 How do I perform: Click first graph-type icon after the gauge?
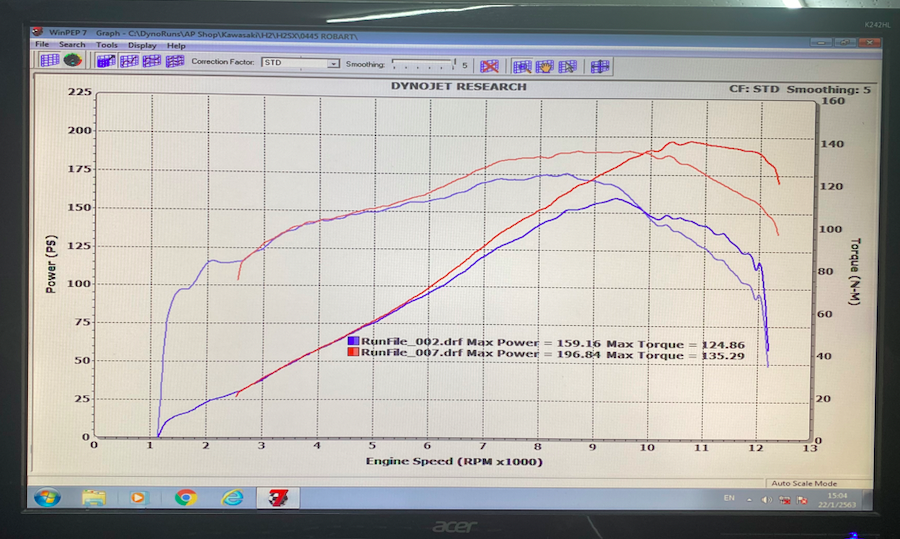106,62
